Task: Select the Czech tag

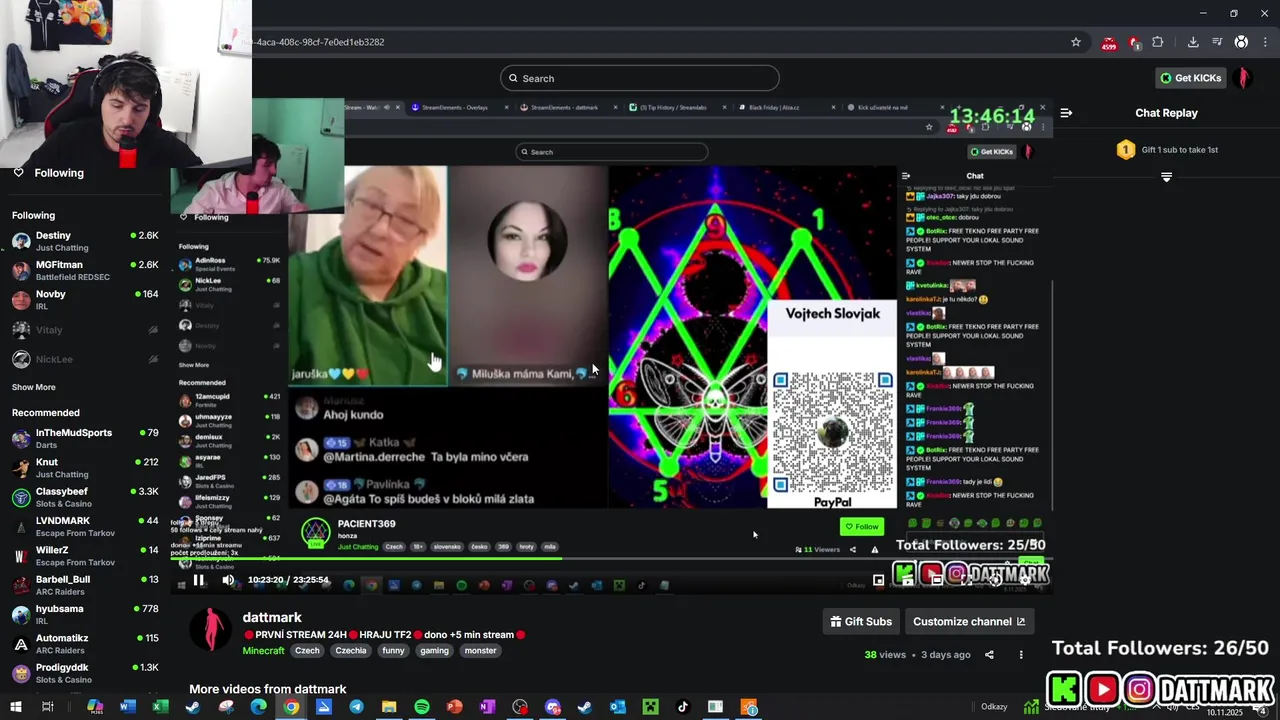Action: tap(307, 650)
